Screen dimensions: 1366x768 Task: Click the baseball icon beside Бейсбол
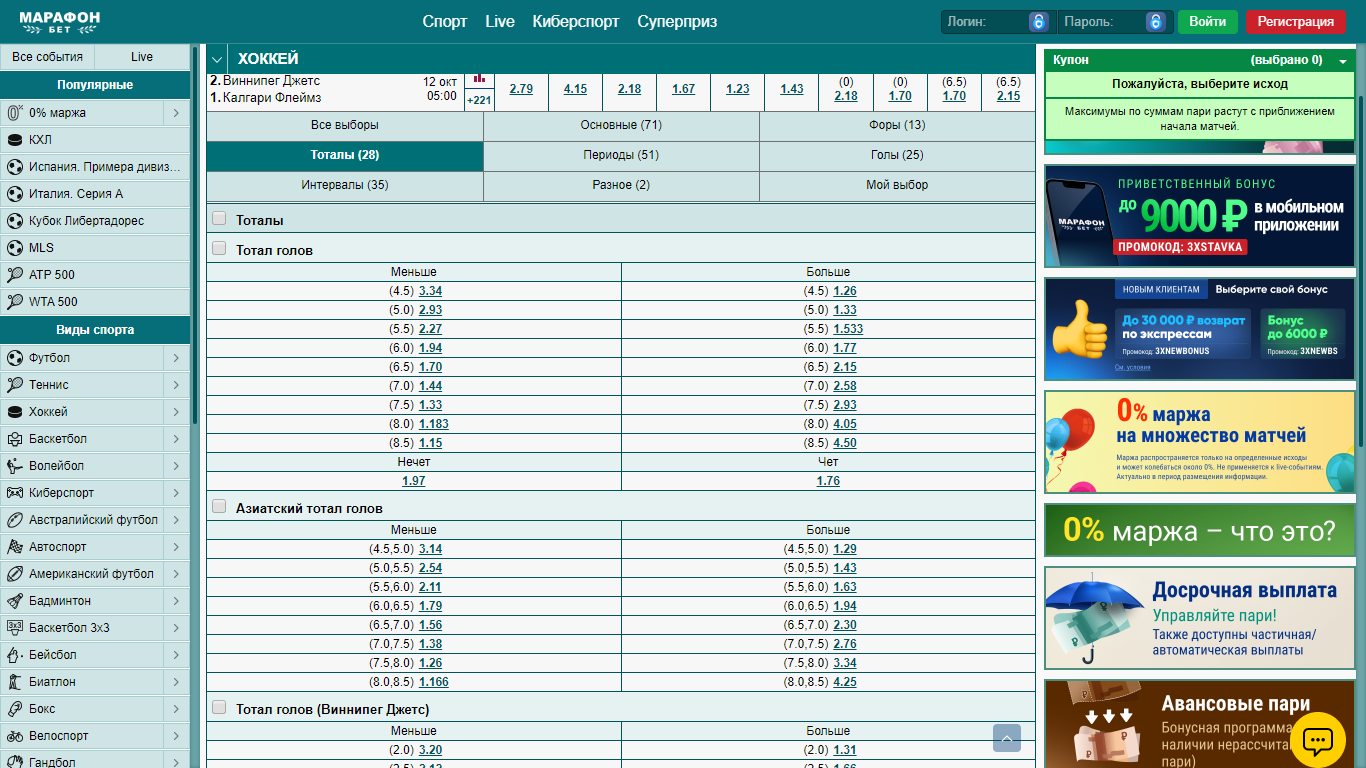click(x=15, y=655)
